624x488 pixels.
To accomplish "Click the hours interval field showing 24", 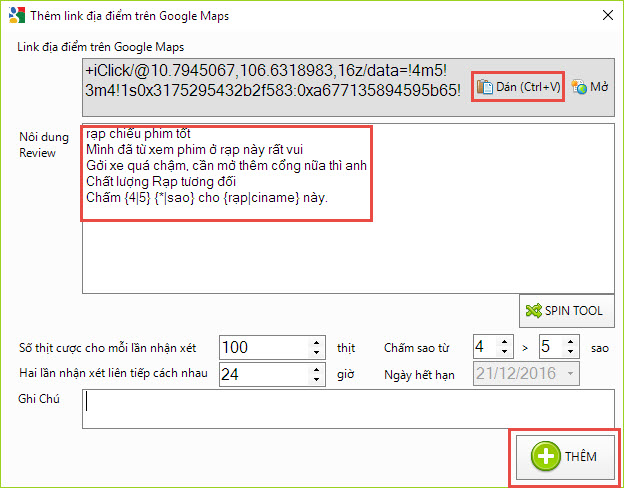I will coord(264,374).
